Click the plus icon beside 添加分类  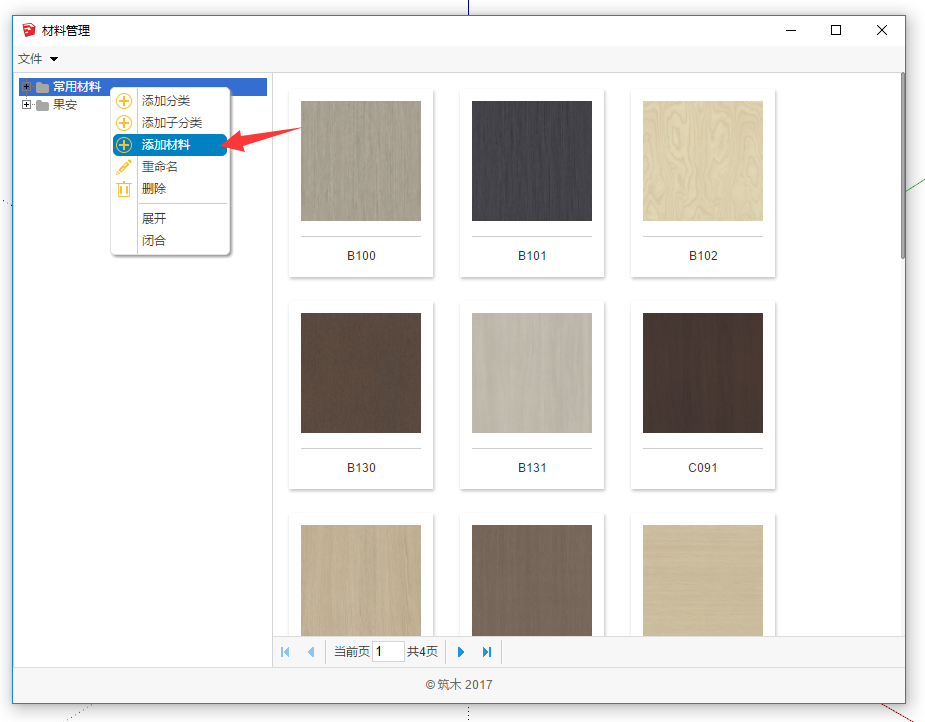tap(124, 101)
